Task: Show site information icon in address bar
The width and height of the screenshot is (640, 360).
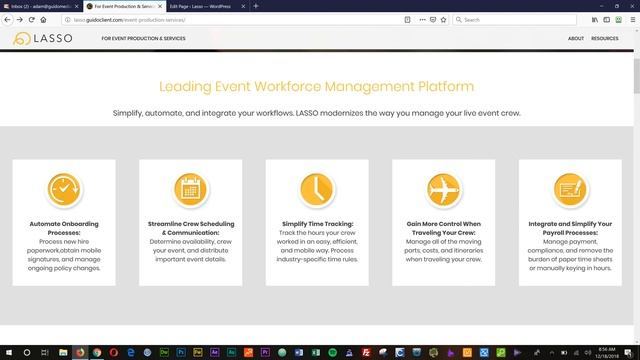Action: coord(68,20)
